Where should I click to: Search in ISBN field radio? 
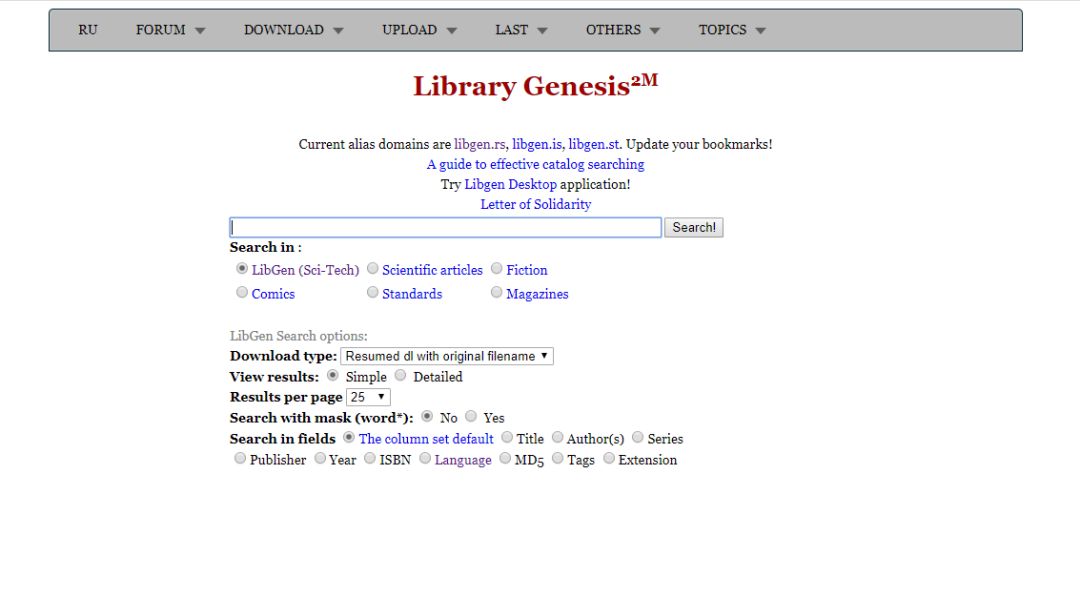(x=370, y=458)
